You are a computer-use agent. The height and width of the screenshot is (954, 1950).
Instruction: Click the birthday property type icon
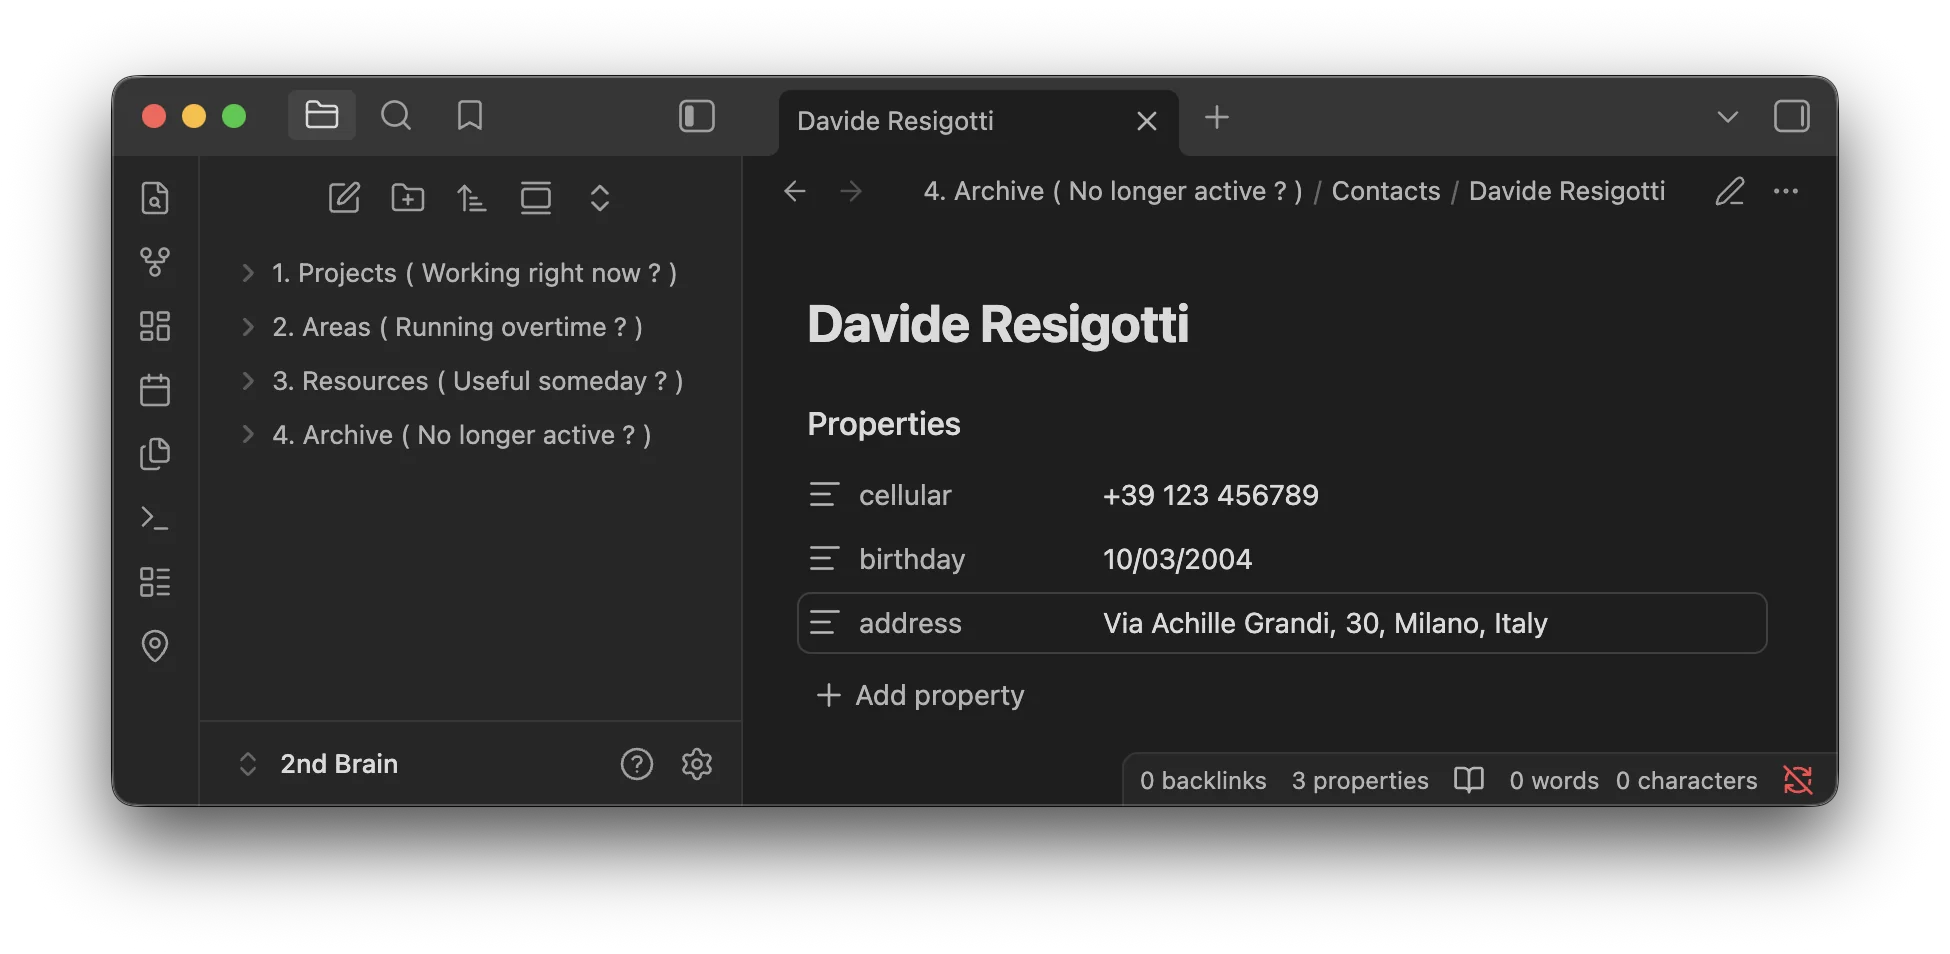point(824,558)
